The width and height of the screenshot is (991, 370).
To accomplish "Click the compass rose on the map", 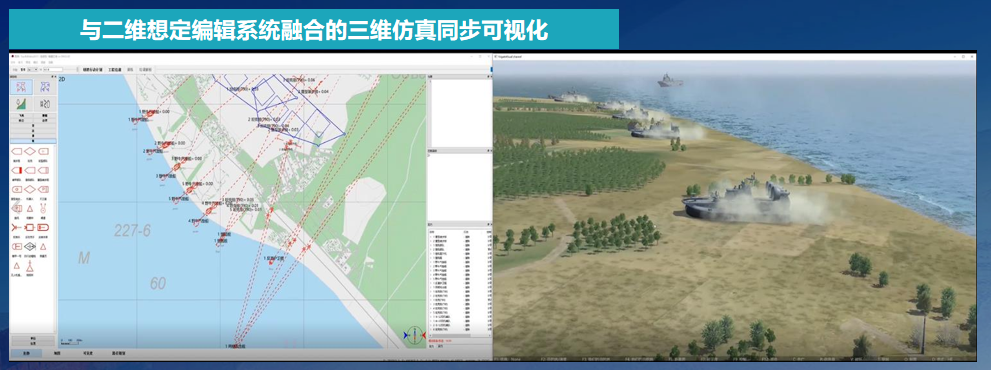I will (414, 335).
